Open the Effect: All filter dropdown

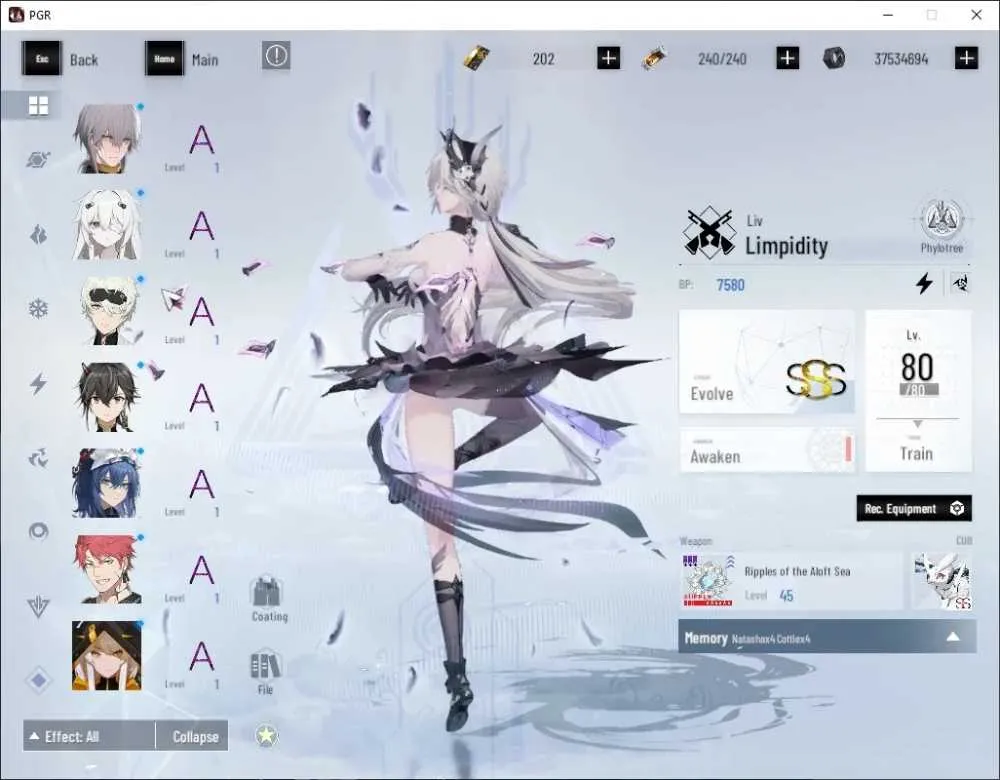pos(89,737)
